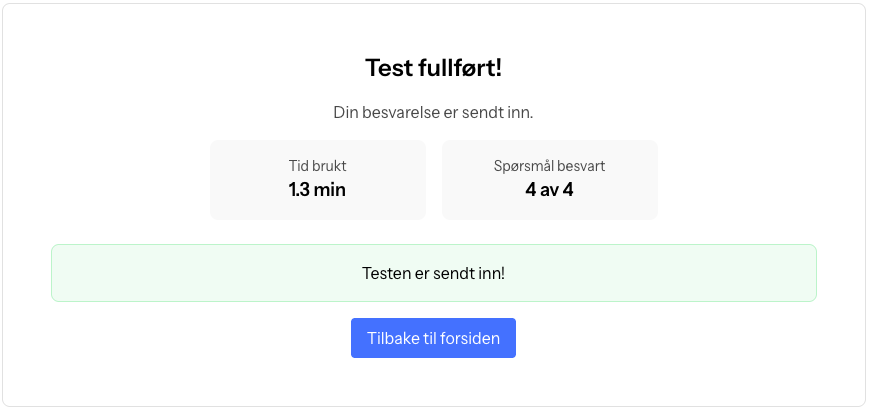Click the "1.3 min" time value
Screen dimensions: 870x410
tap(317, 189)
